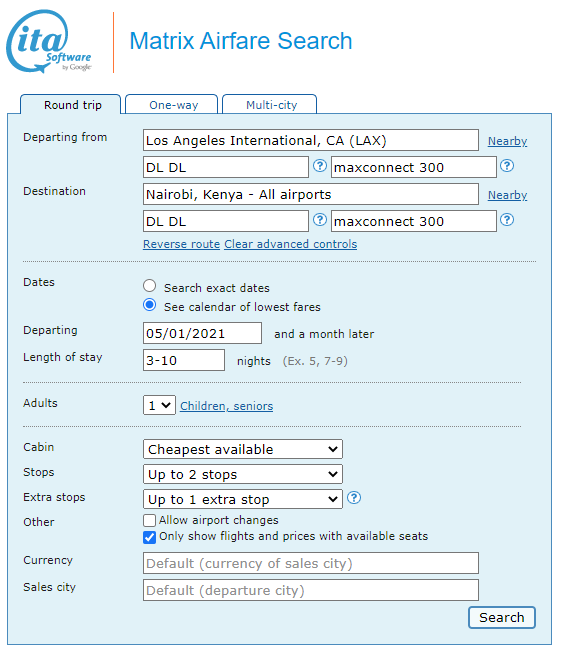Click the Departing date input field
The height and width of the screenshot is (664, 565).
point(202,333)
